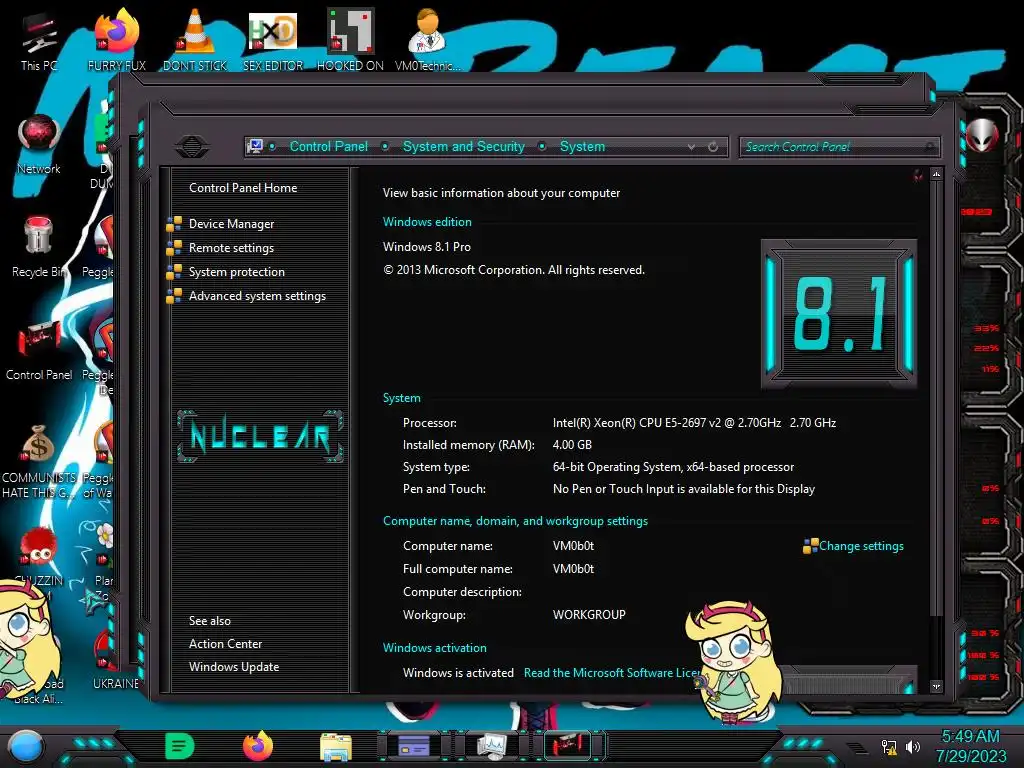Go to Control Panel breadcrumb

tap(328, 146)
